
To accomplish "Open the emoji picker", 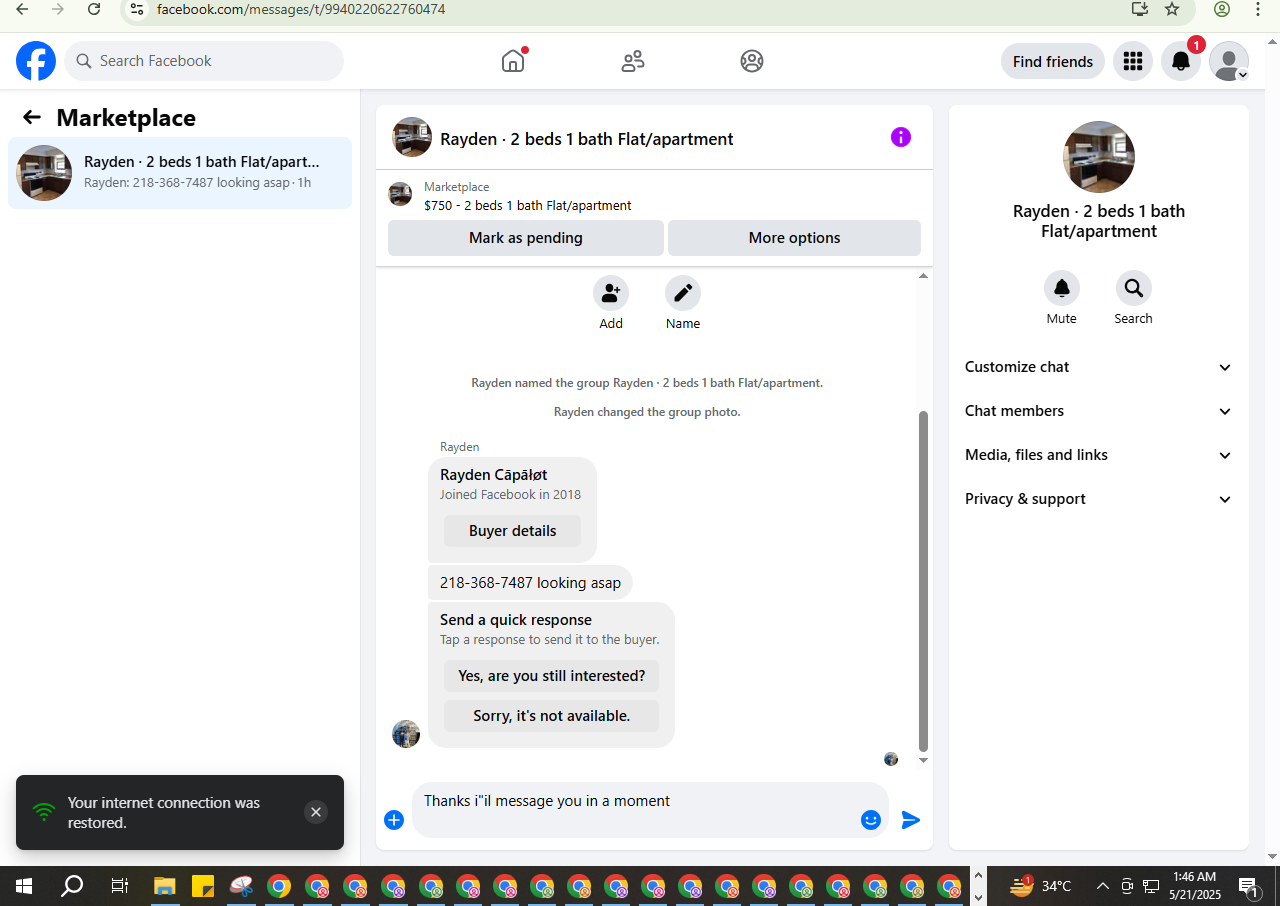I will coord(871,820).
